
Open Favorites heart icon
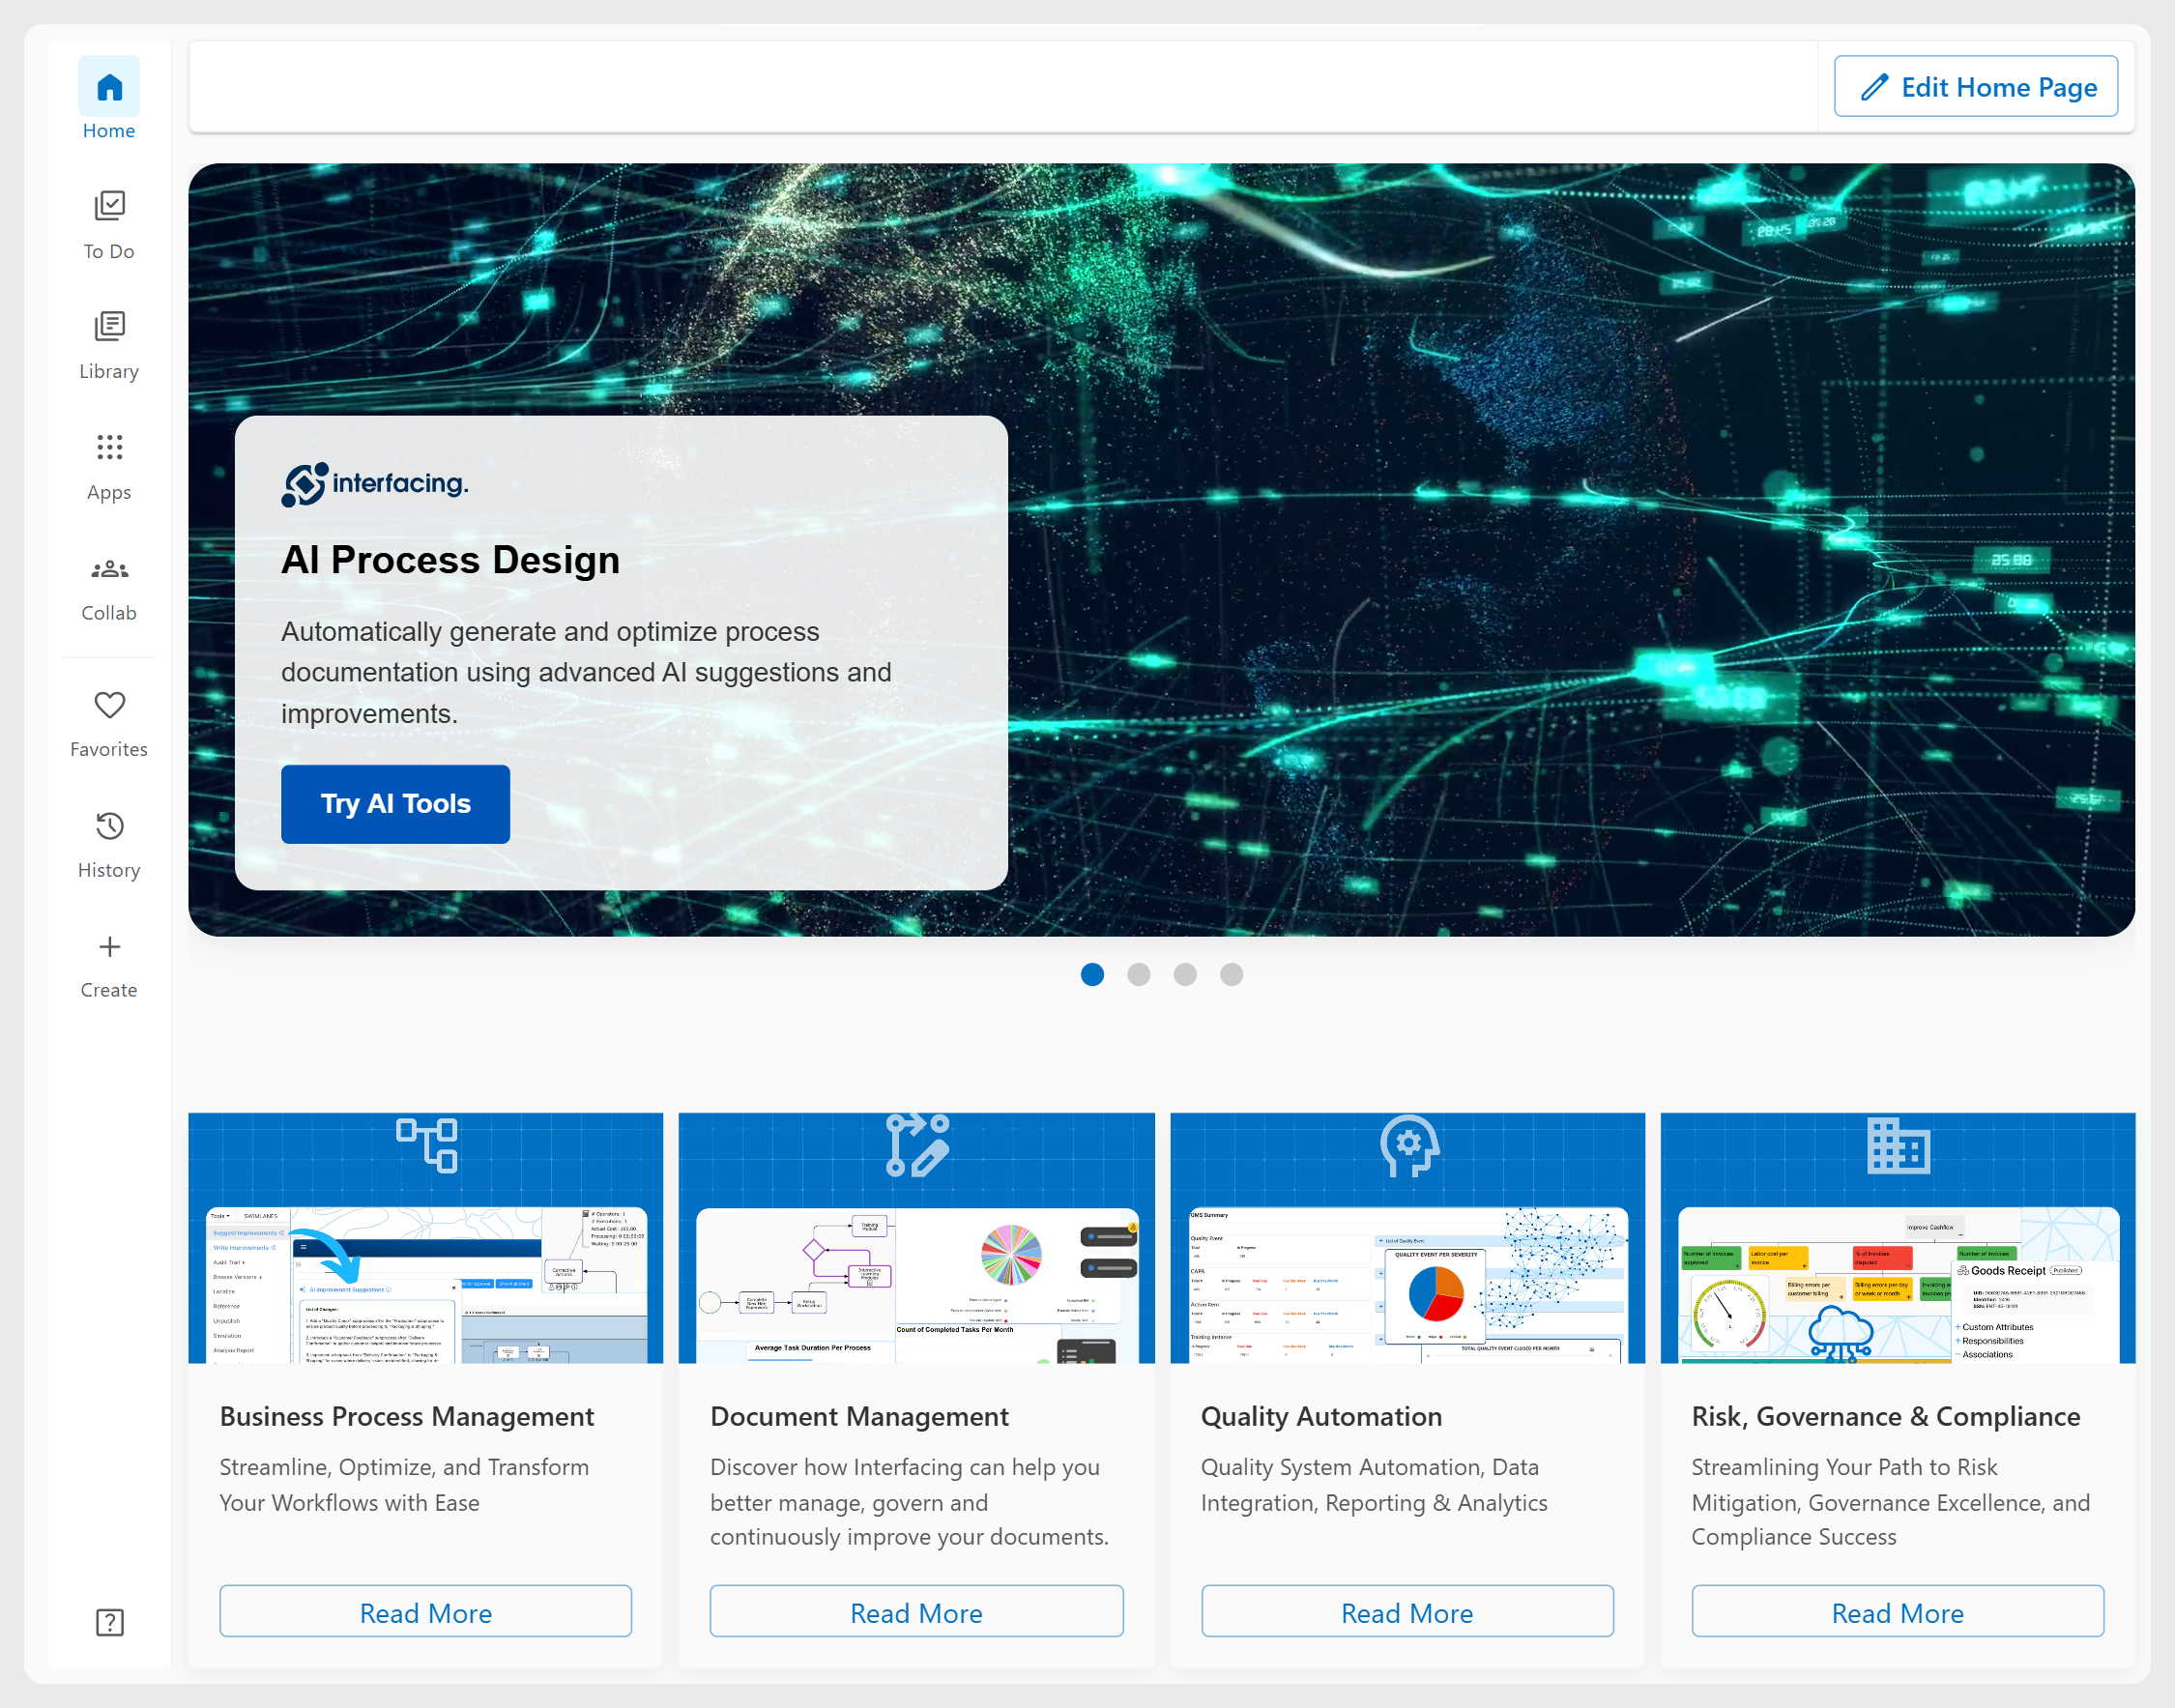coord(109,705)
